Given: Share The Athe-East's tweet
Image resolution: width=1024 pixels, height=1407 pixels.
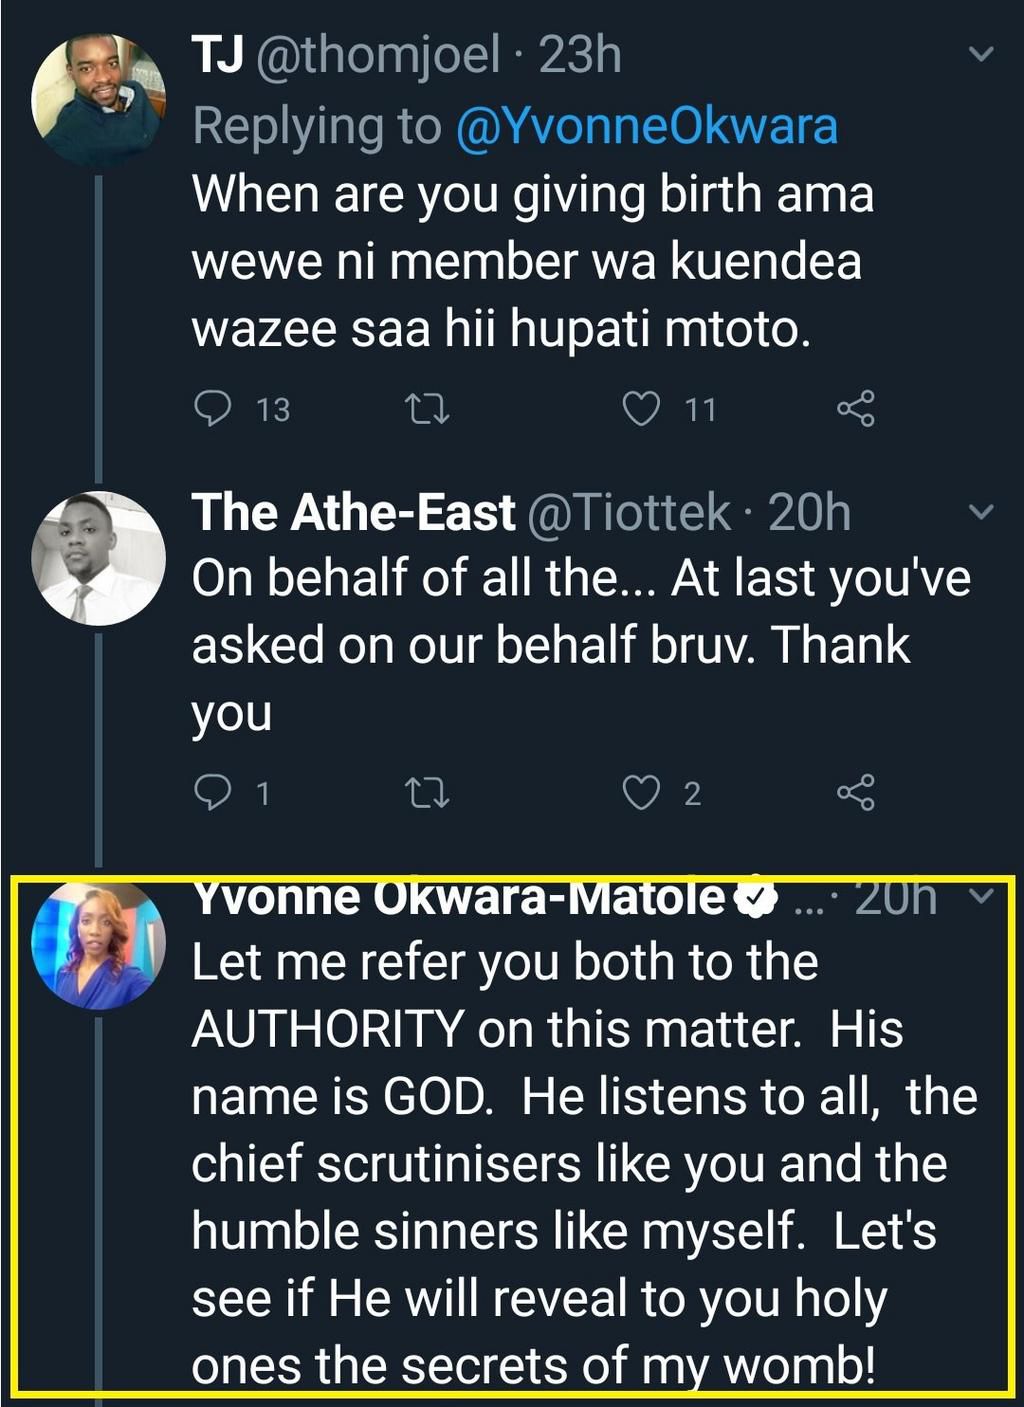Looking at the screenshot, I should pos(855,792).
